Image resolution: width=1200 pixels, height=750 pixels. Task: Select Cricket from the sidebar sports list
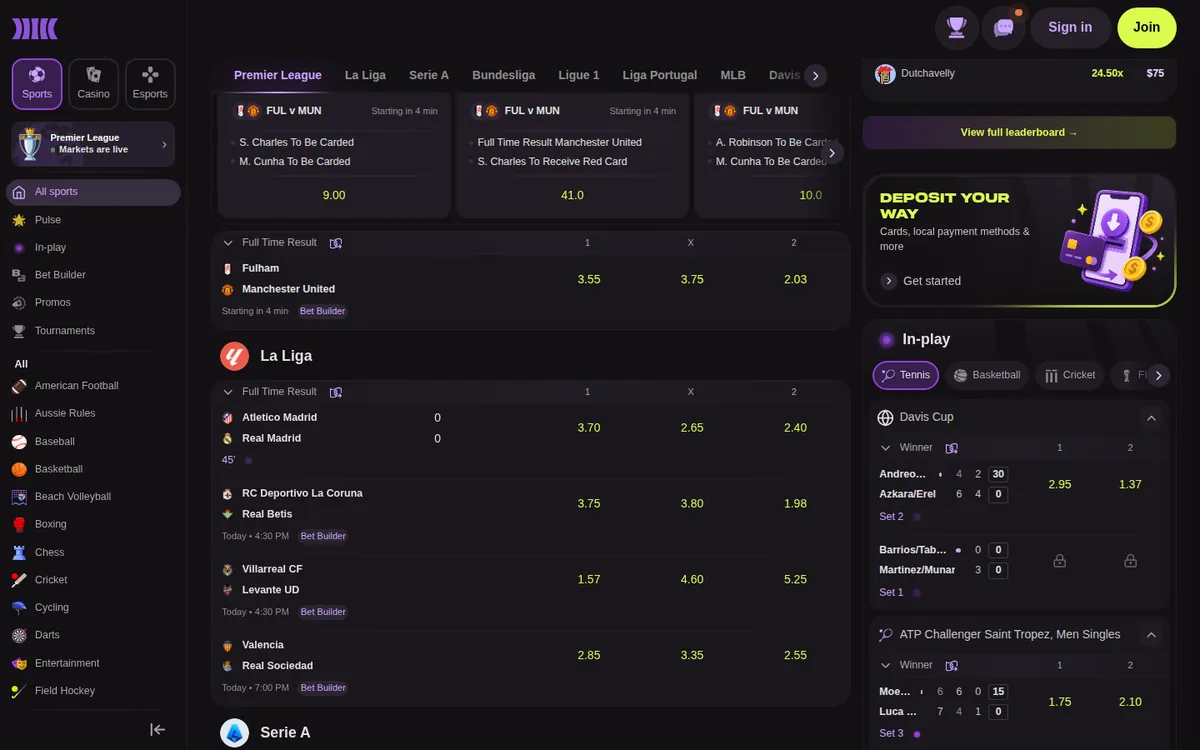coord(51,580)
